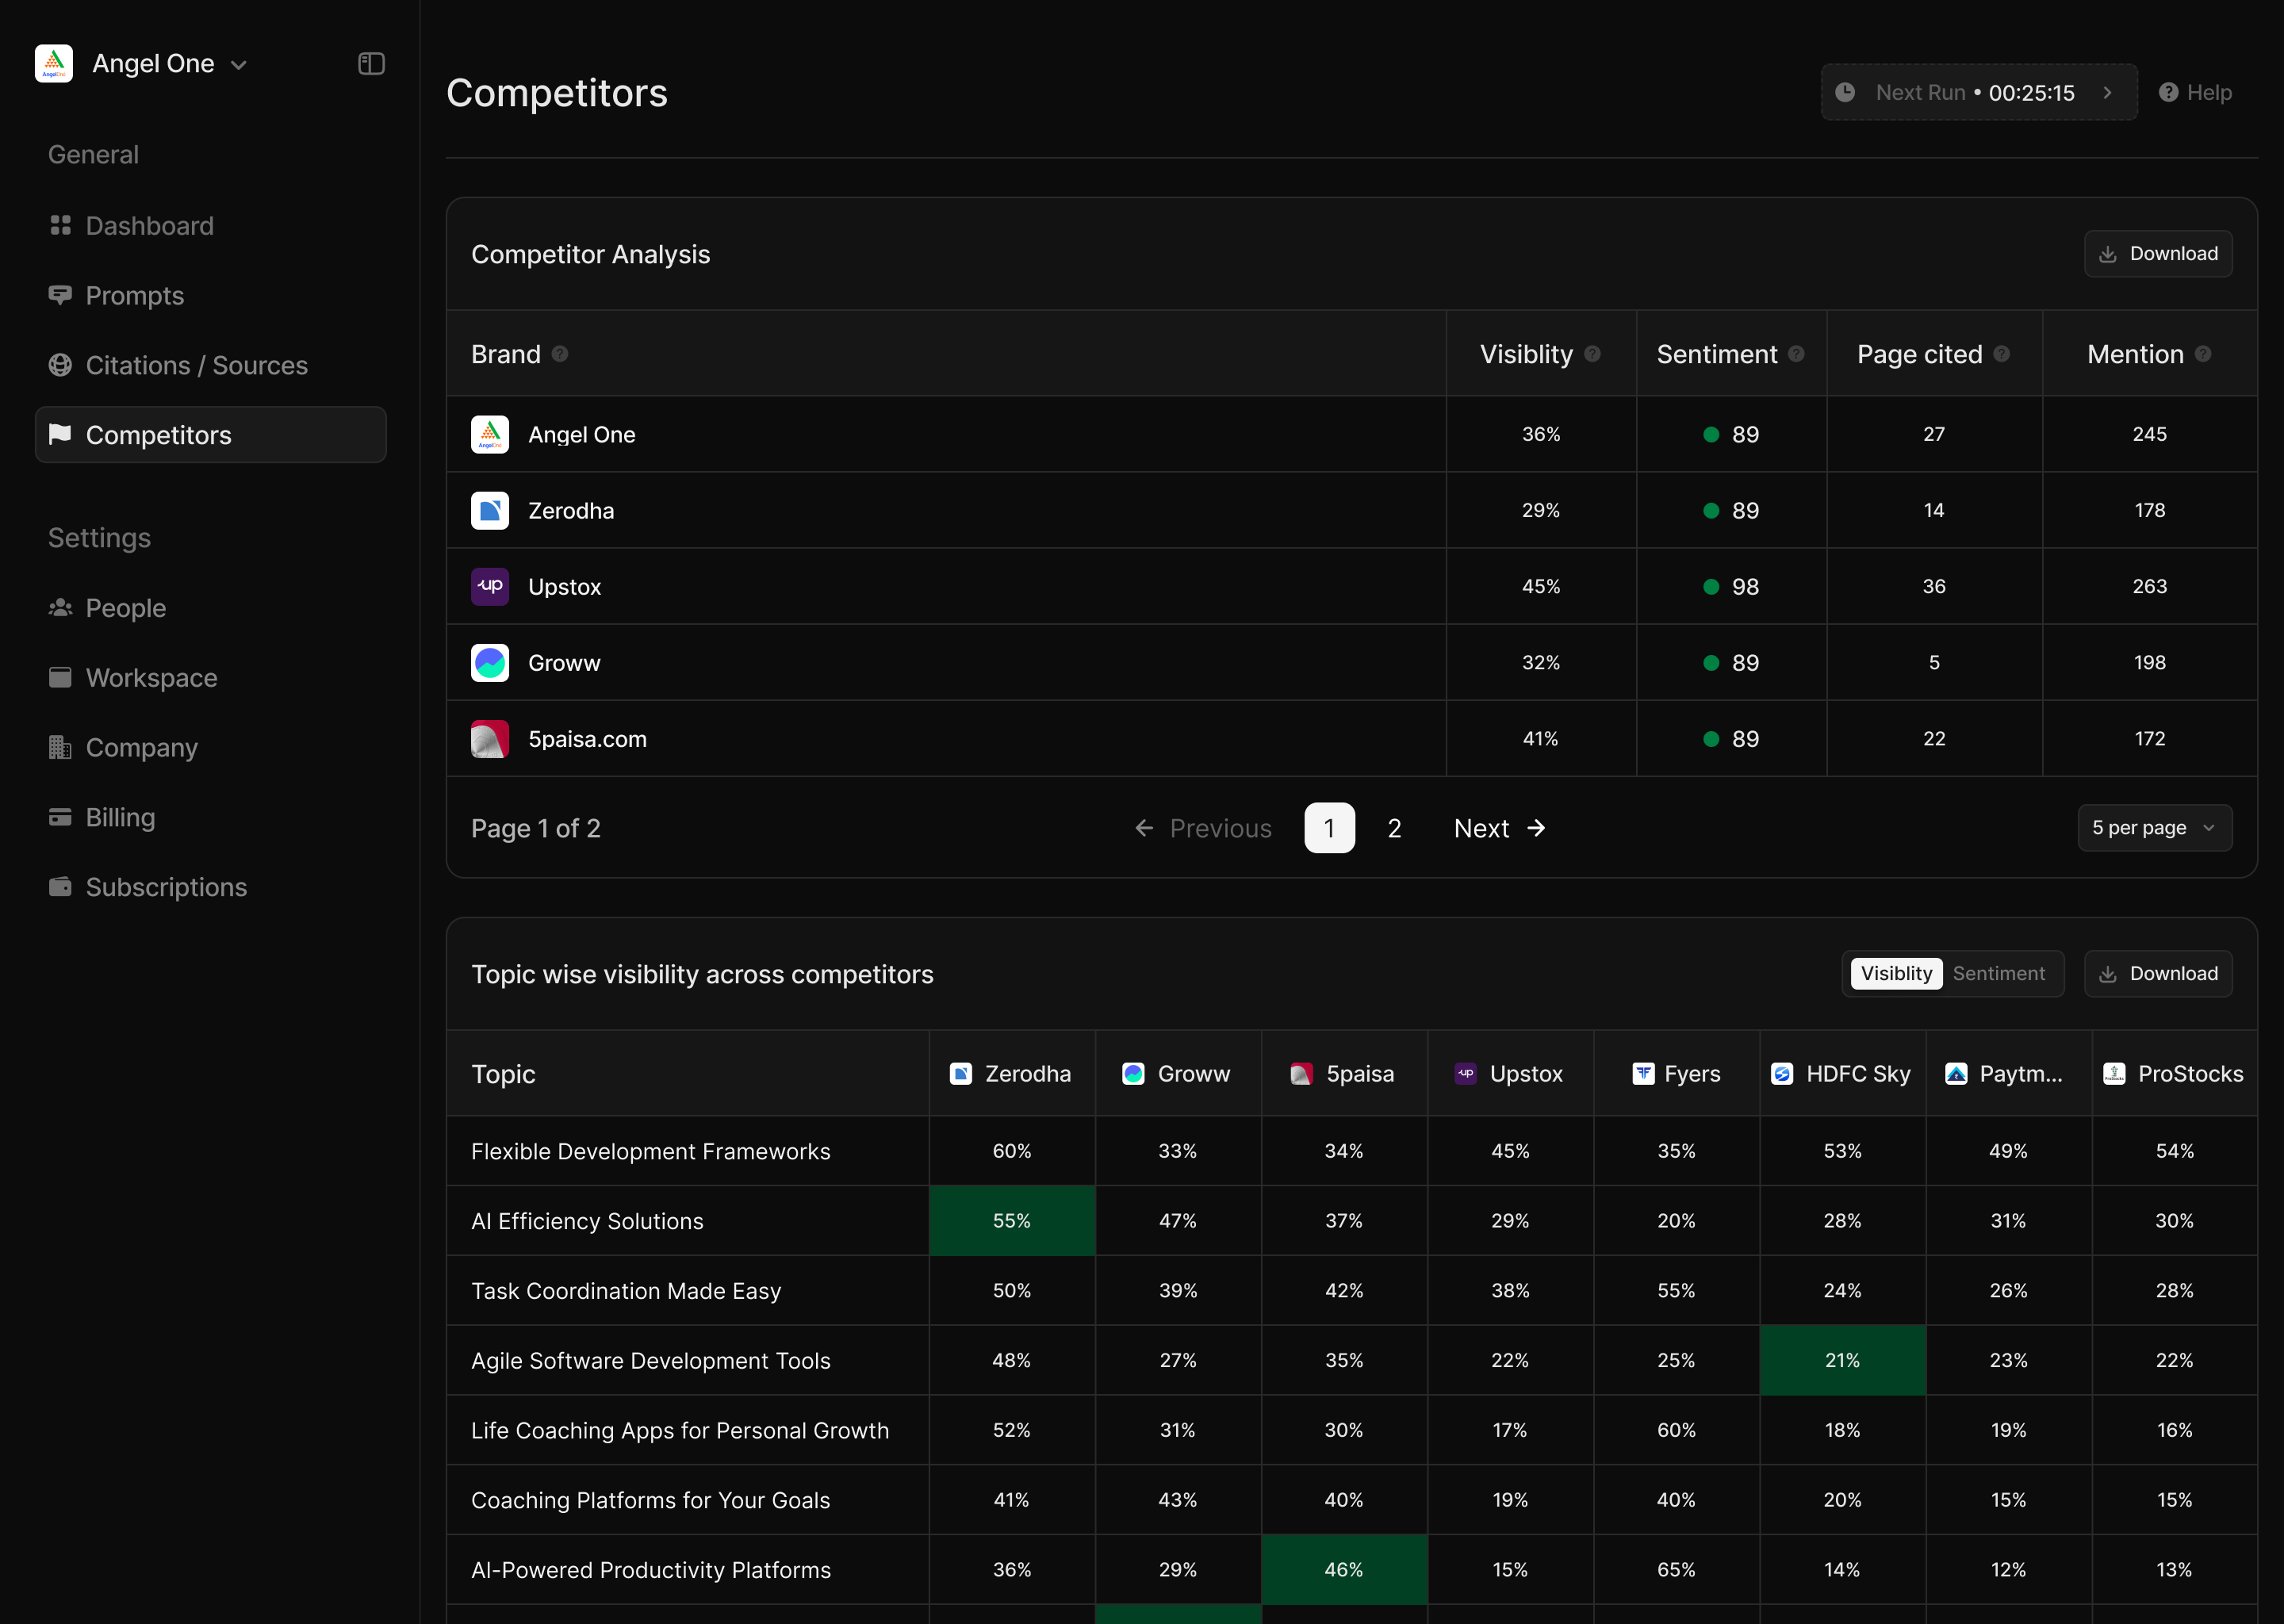
Task: Click the Subscriptions wallet icon
Action: (x=60, y=887)
